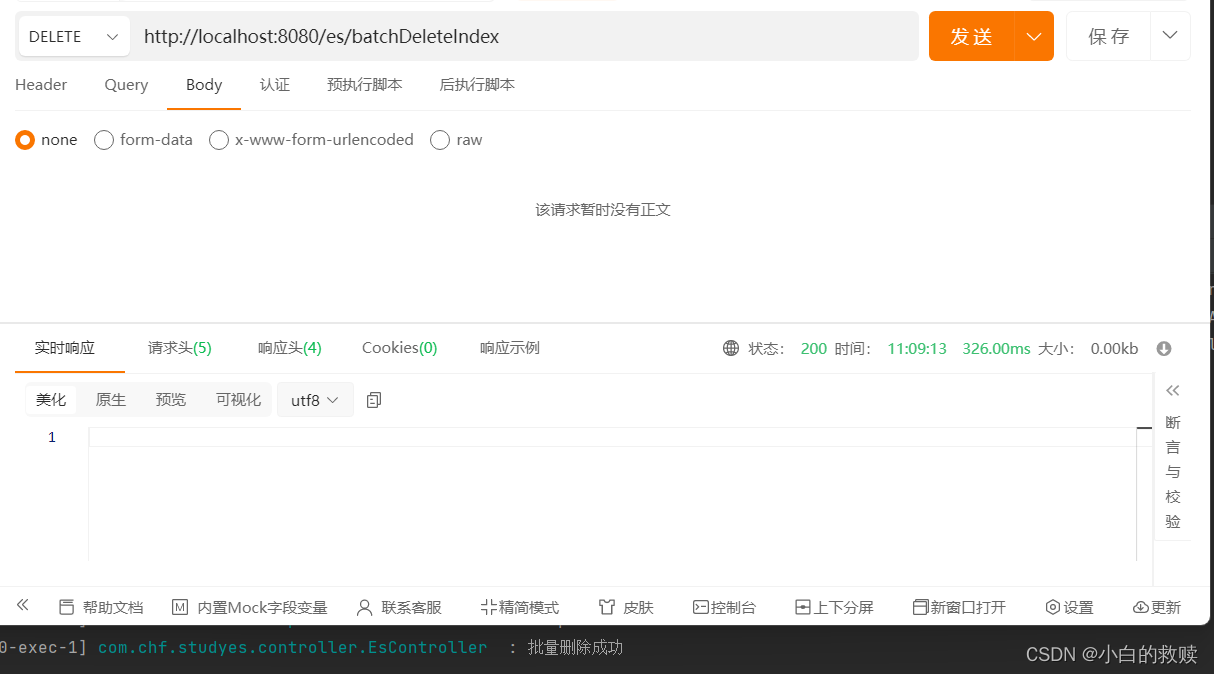Viewport: 1214px width, 674px height.
Task: Click the download response icon
Action: pyautogui.click(x=1163, y=349)
